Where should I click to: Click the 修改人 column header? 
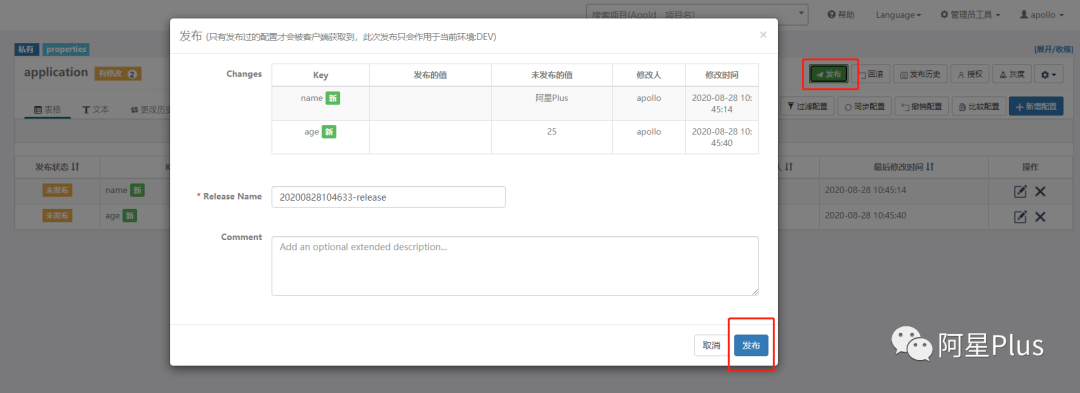point(649,75)
